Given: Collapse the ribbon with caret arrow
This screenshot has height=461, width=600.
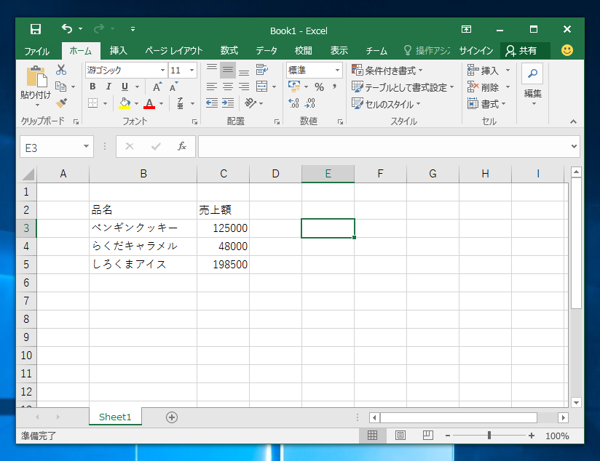Looking at the screenshot, I should 573,122.
